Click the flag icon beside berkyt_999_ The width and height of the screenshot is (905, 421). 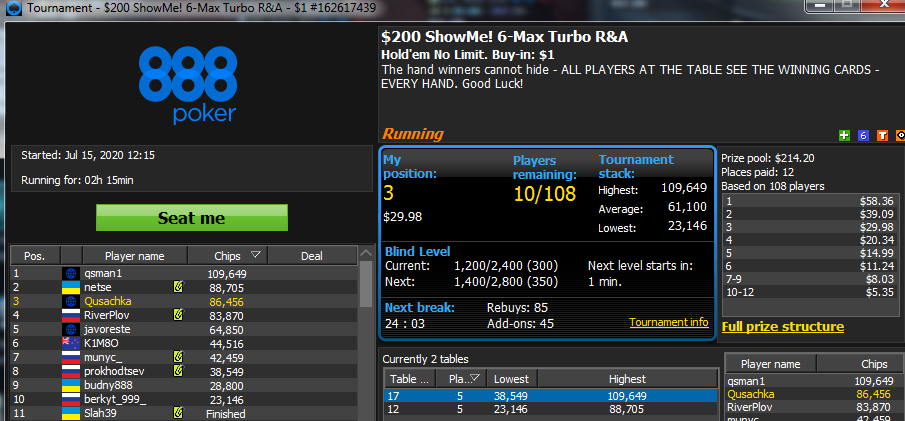click(x=71, y=399)
